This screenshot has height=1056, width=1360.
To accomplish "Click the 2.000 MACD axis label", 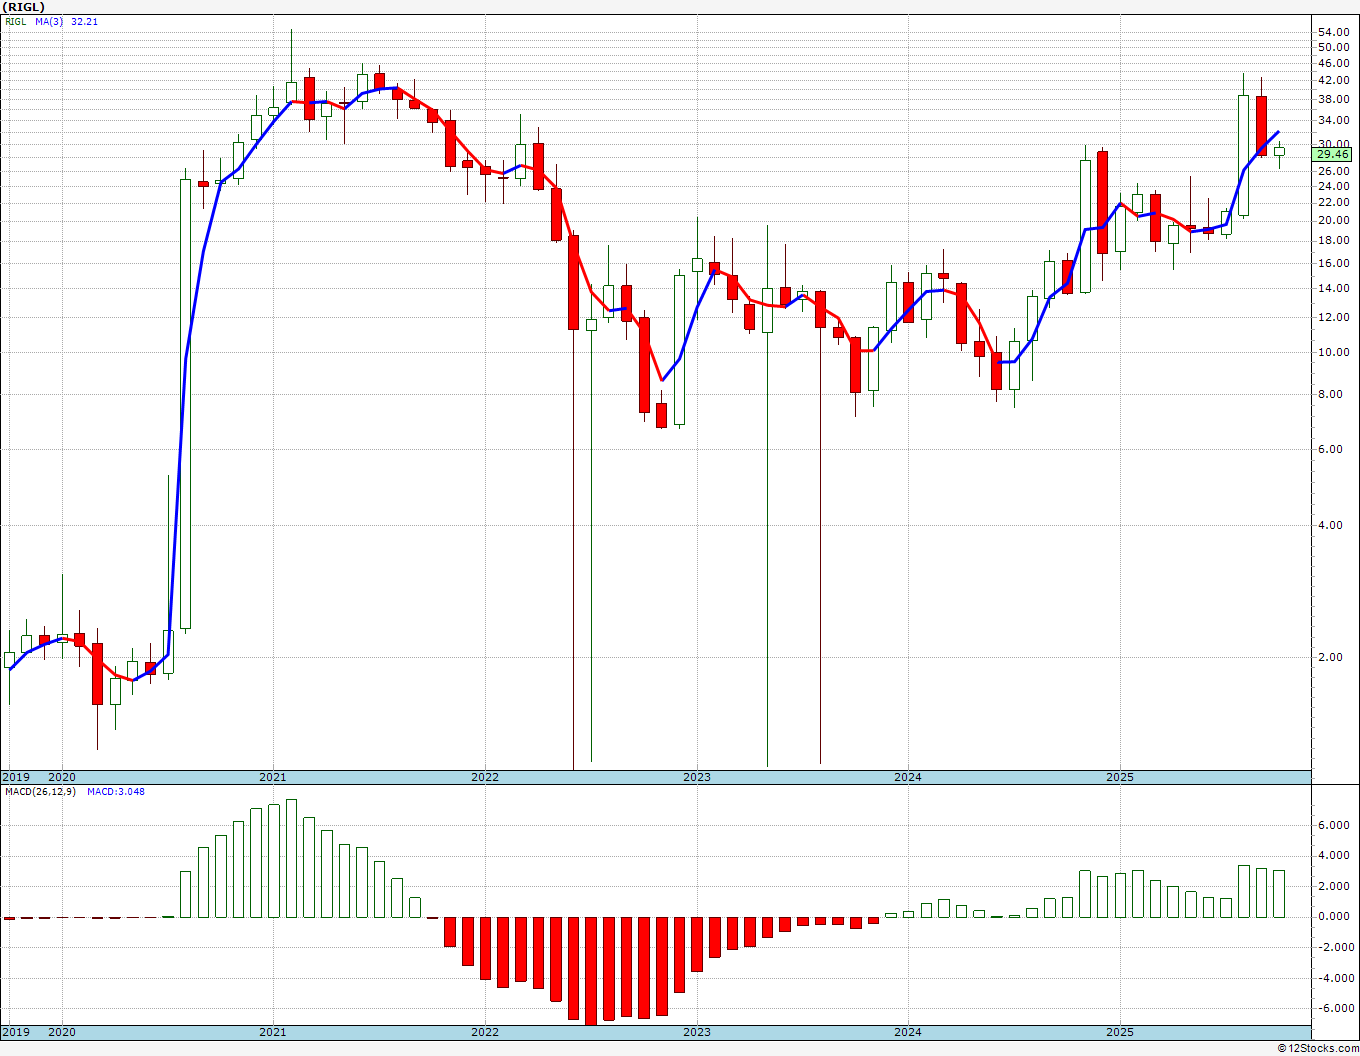I will [x=1336, y=886].
